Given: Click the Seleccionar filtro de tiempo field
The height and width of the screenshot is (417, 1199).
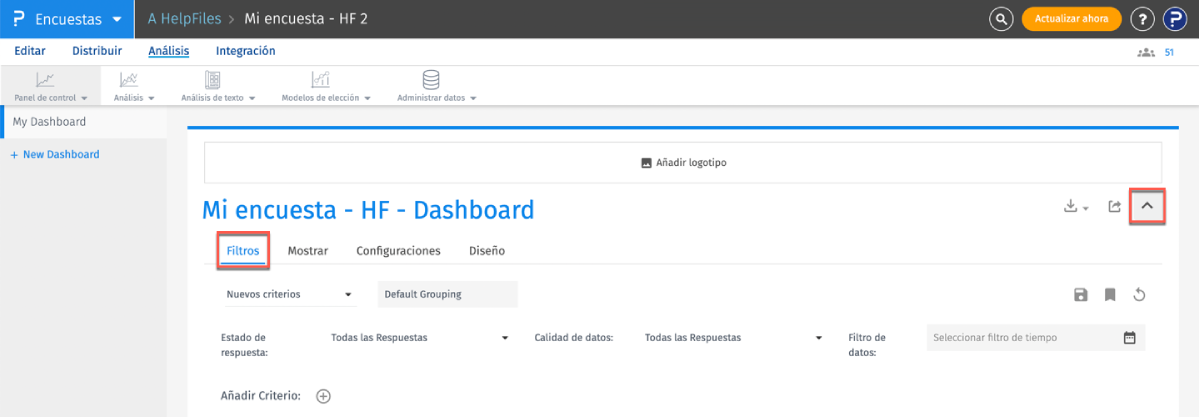Looking at the screenshot, I should 1036,337.
